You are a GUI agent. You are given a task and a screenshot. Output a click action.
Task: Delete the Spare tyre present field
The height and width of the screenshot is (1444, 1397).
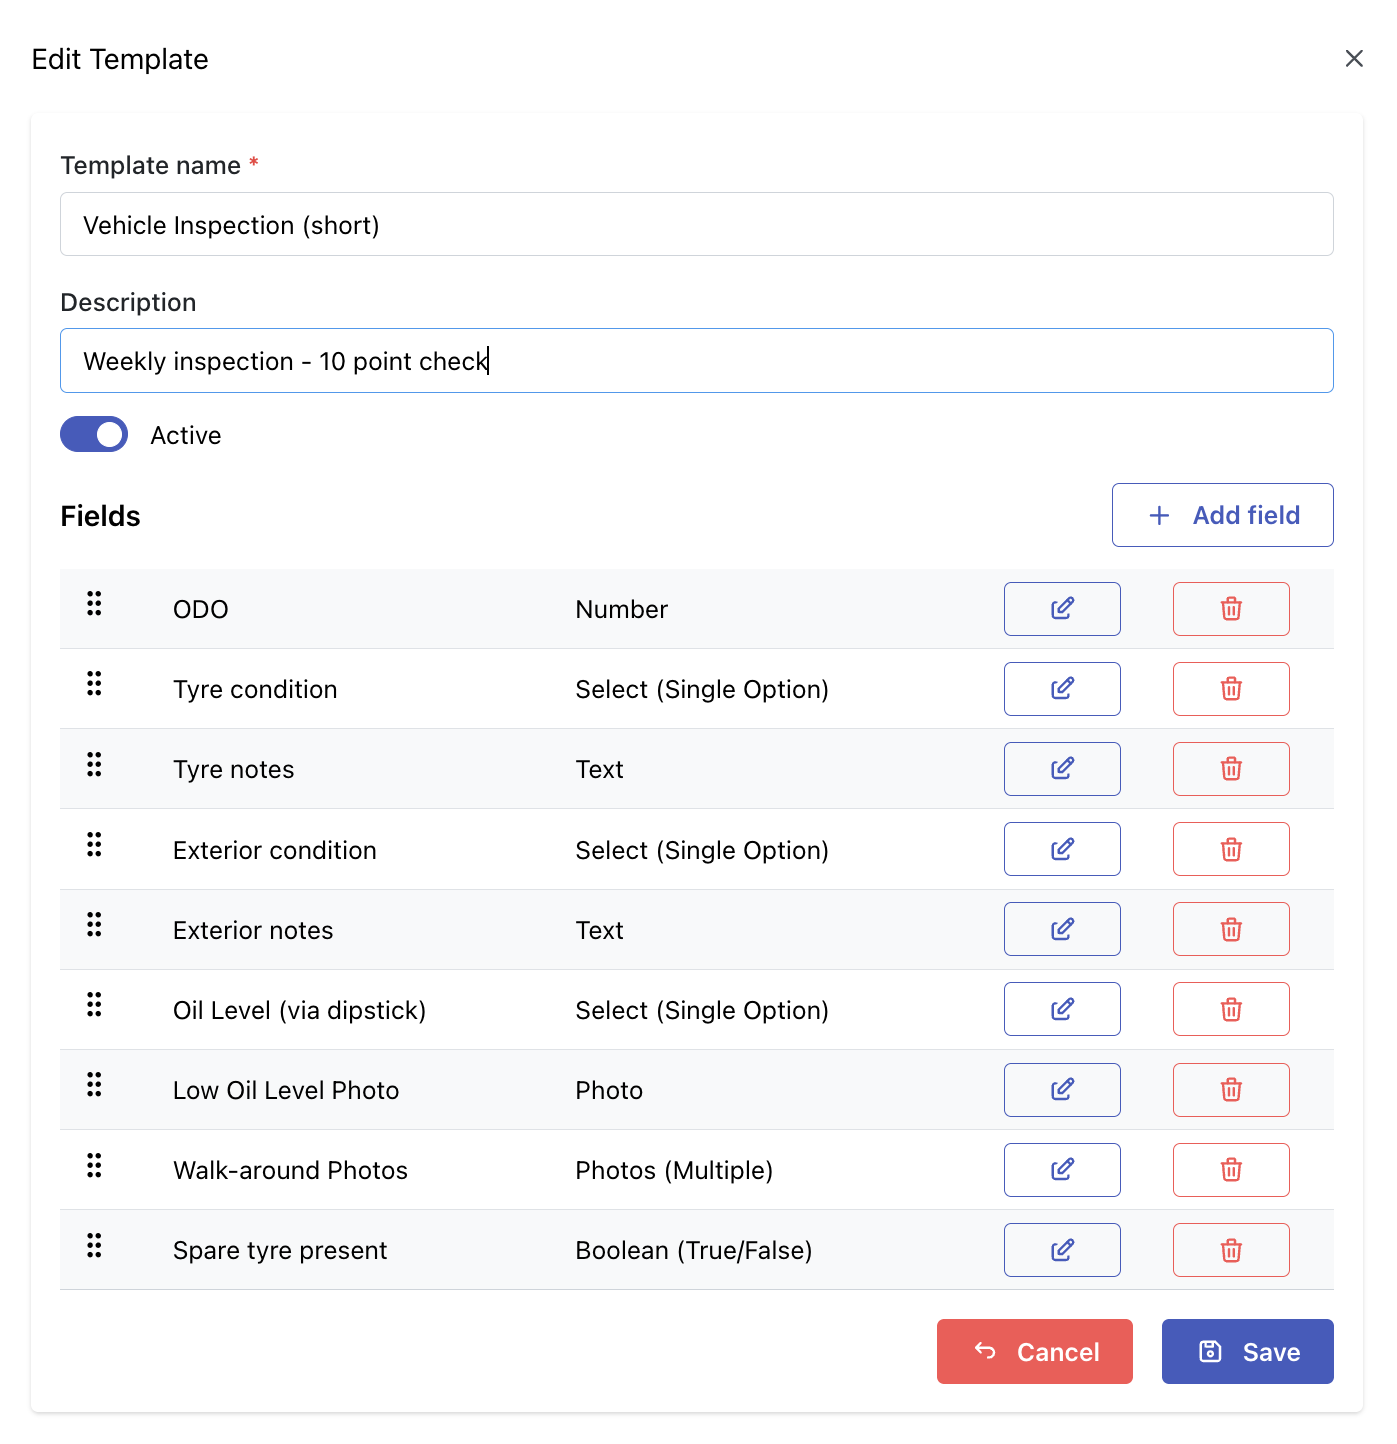tap(1231, 1250)
